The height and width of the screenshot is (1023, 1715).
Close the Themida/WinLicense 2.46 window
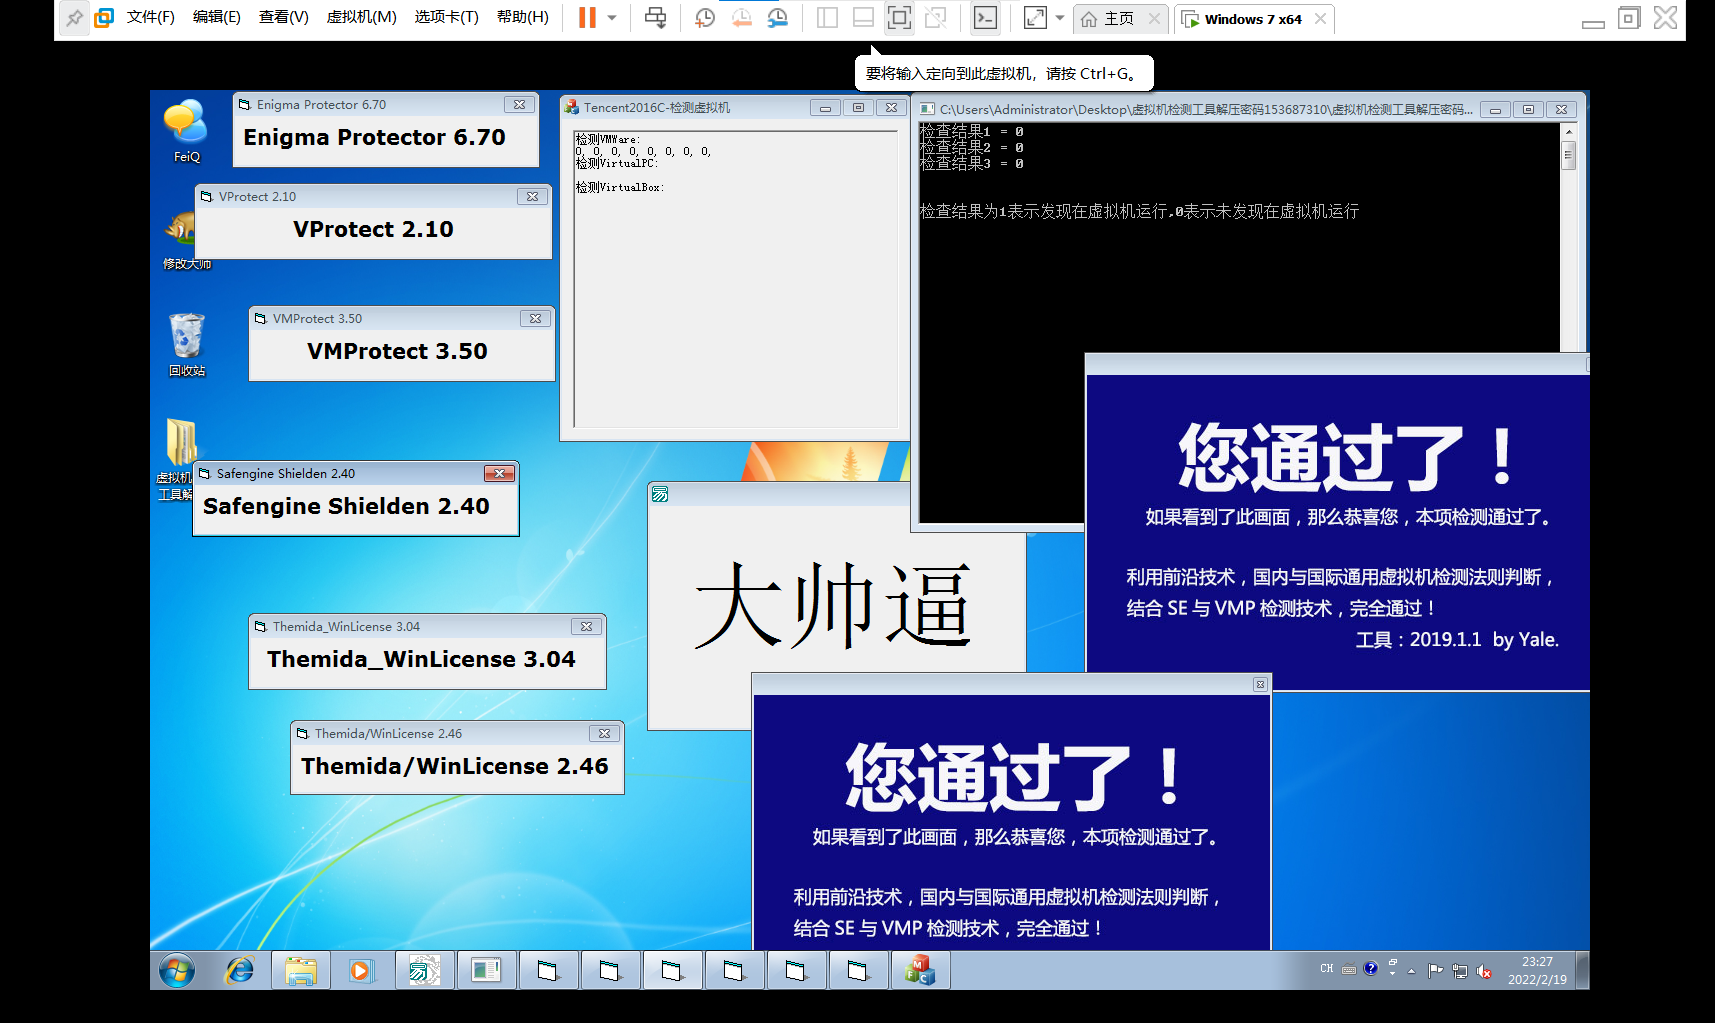604,733
